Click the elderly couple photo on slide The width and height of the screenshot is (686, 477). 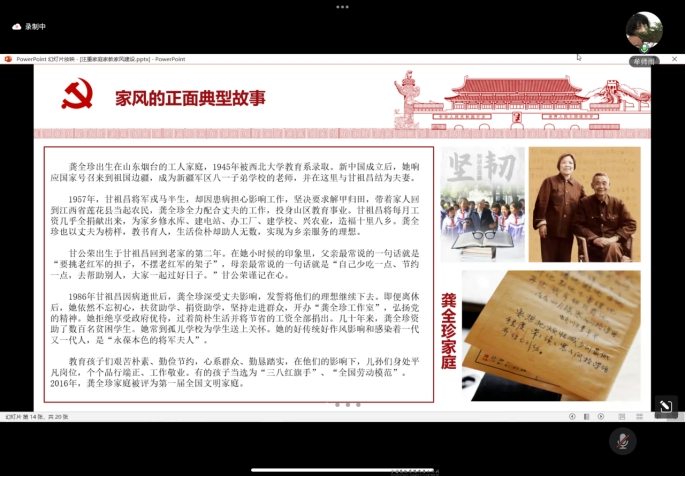click(x=584, y=205)
